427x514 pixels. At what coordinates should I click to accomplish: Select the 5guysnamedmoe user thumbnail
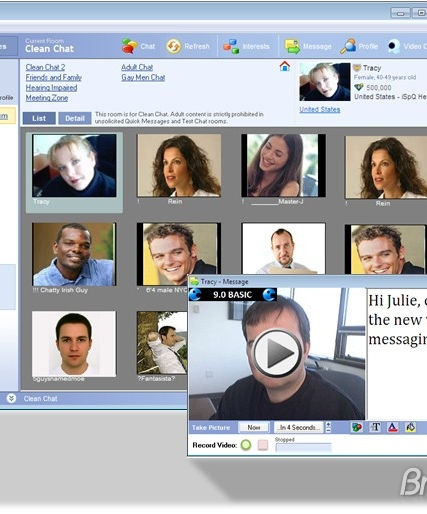click(x=74, y=344)
